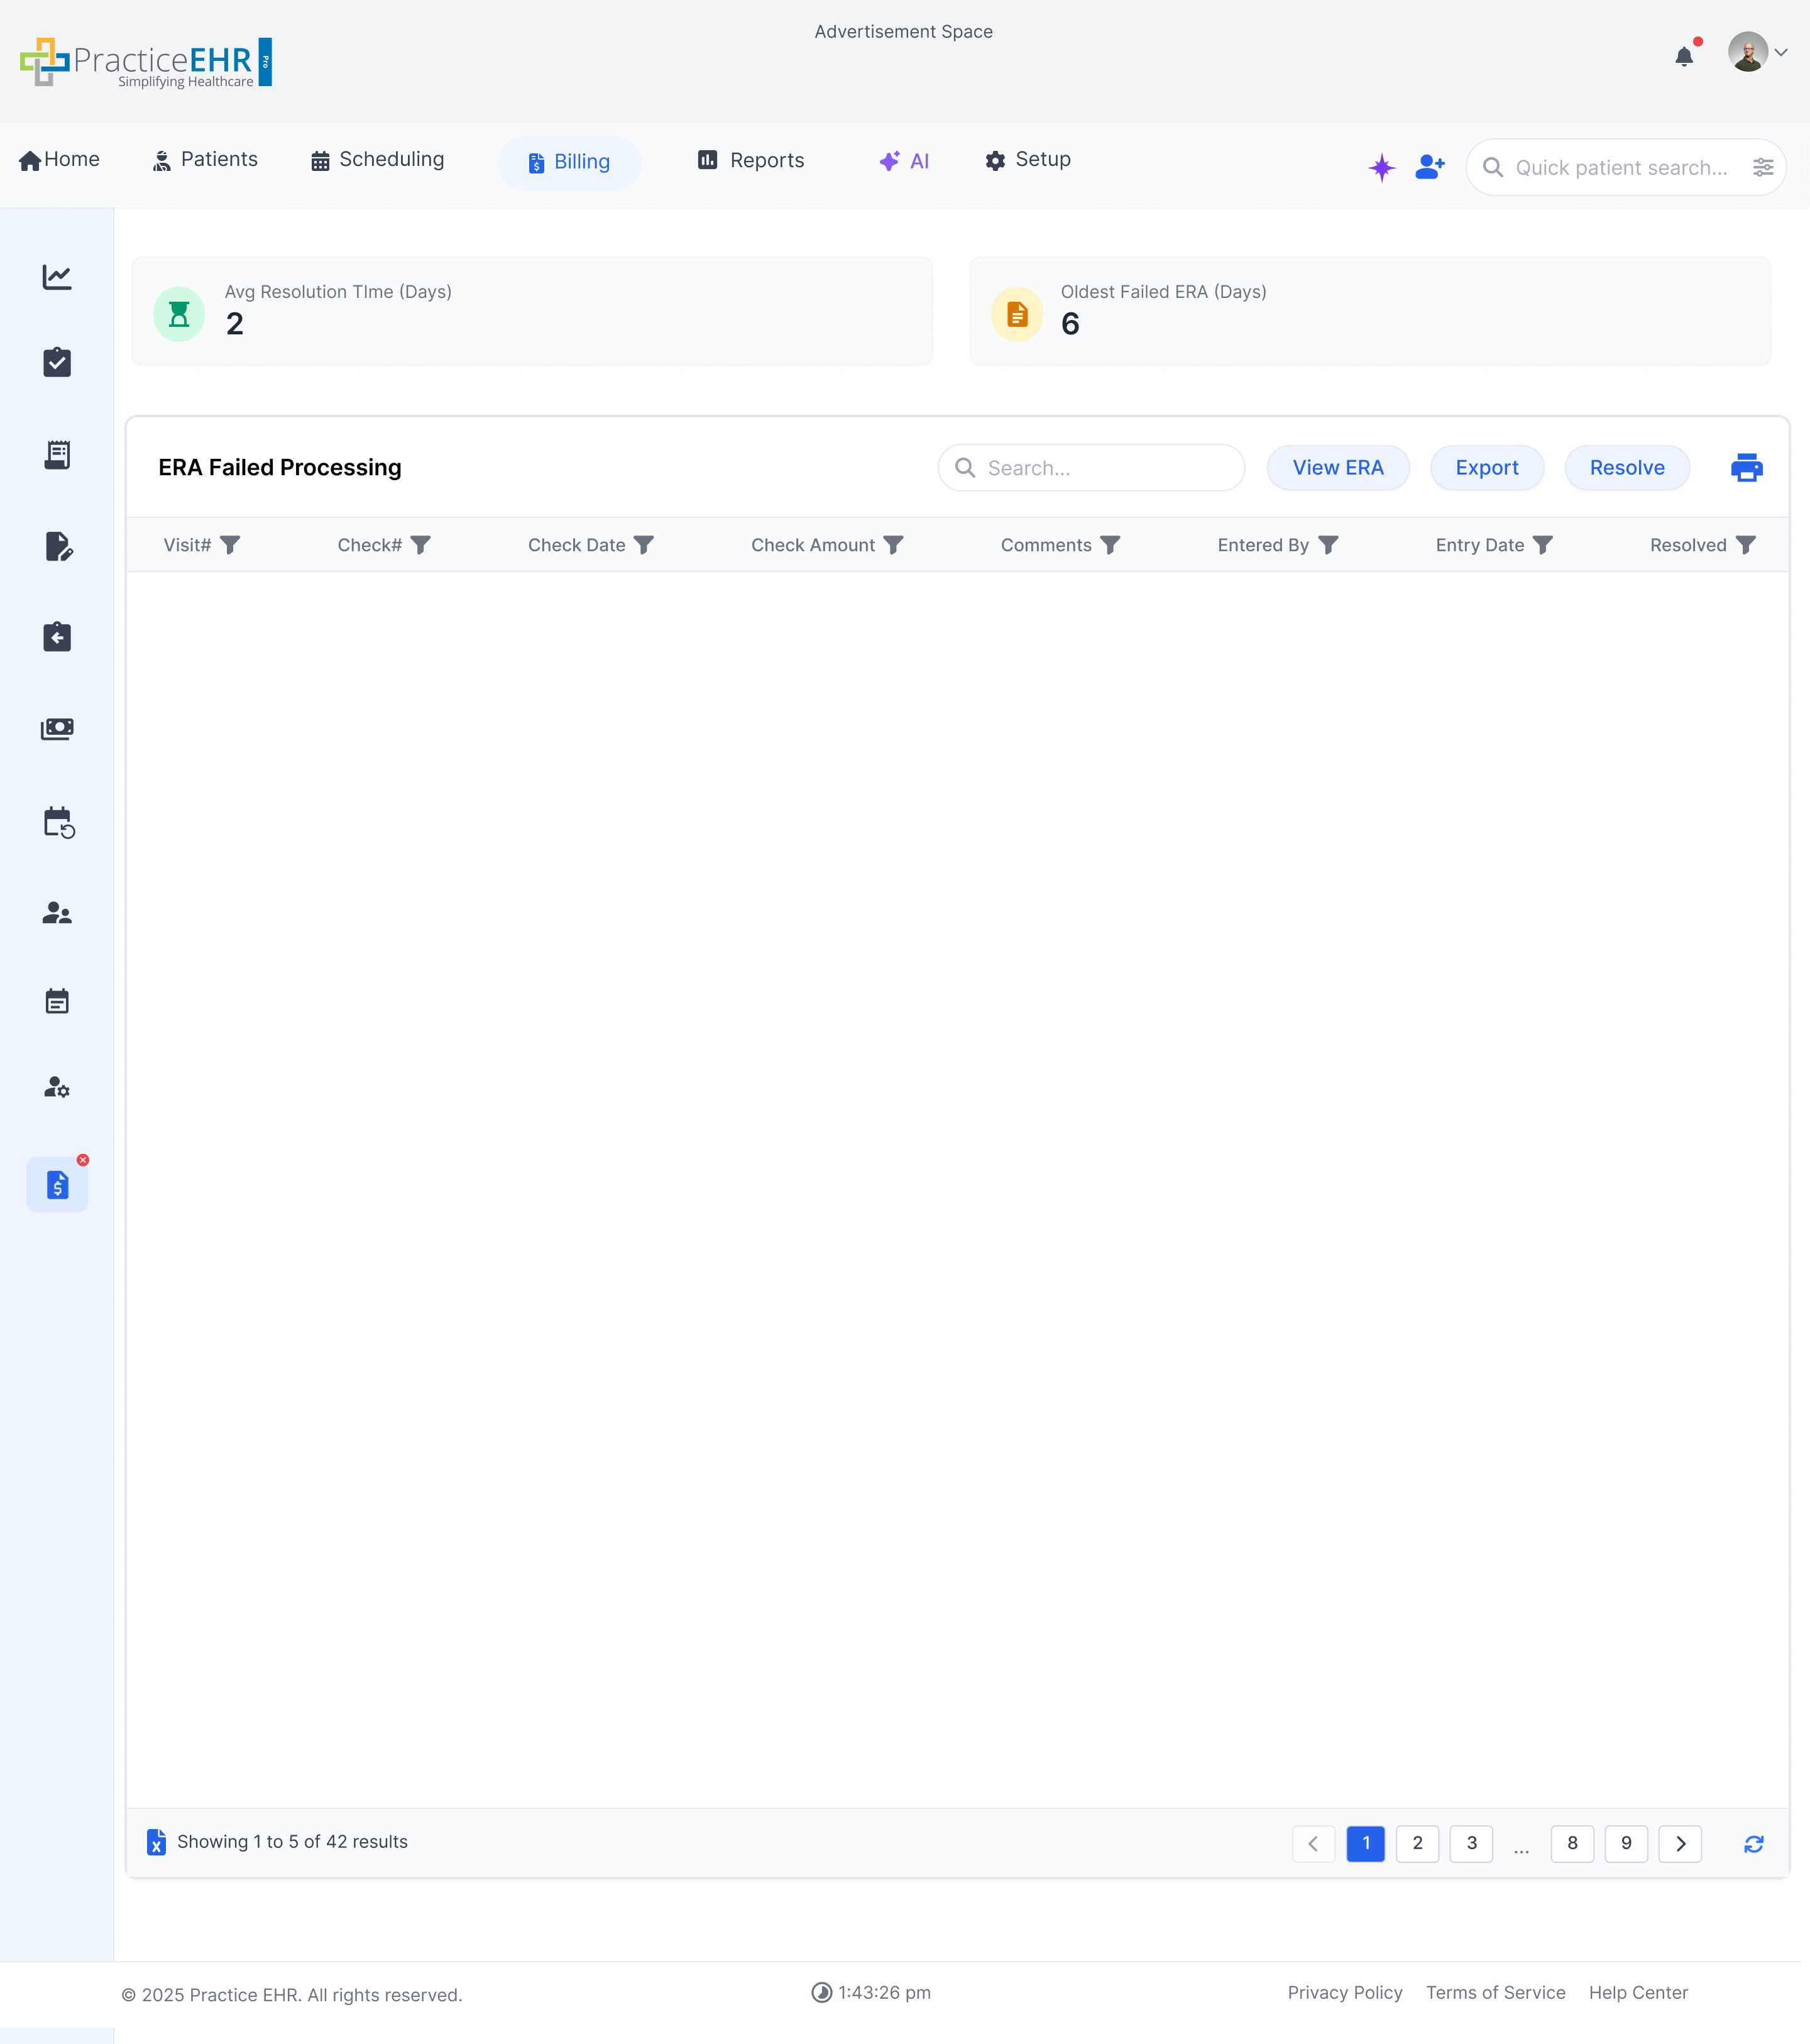Open the analytics line chart sidebar icon

point(57,277)
